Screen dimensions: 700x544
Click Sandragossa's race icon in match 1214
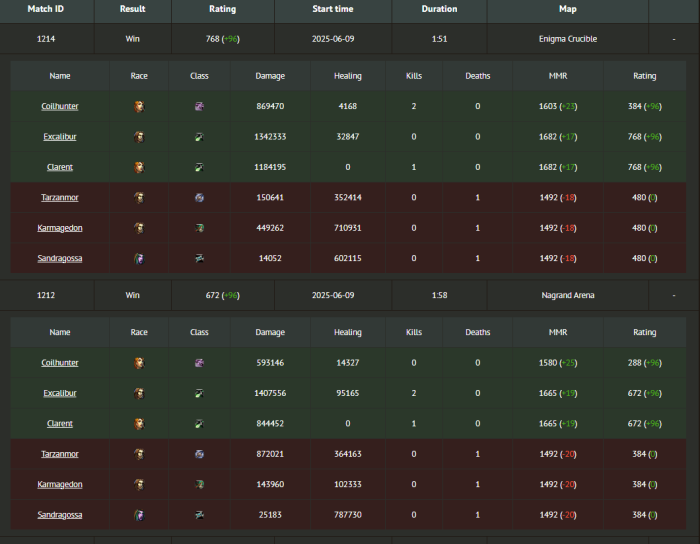[138, 258]
